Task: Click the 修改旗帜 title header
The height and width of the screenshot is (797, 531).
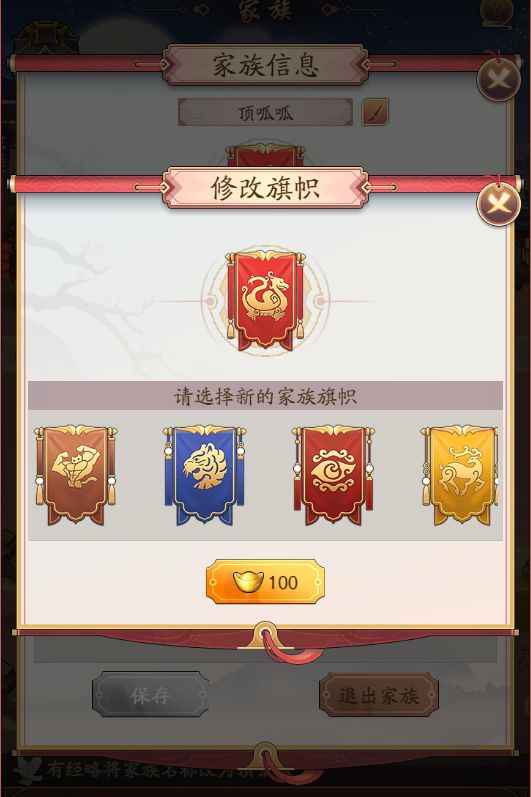Action: click(x=265, y=188)
